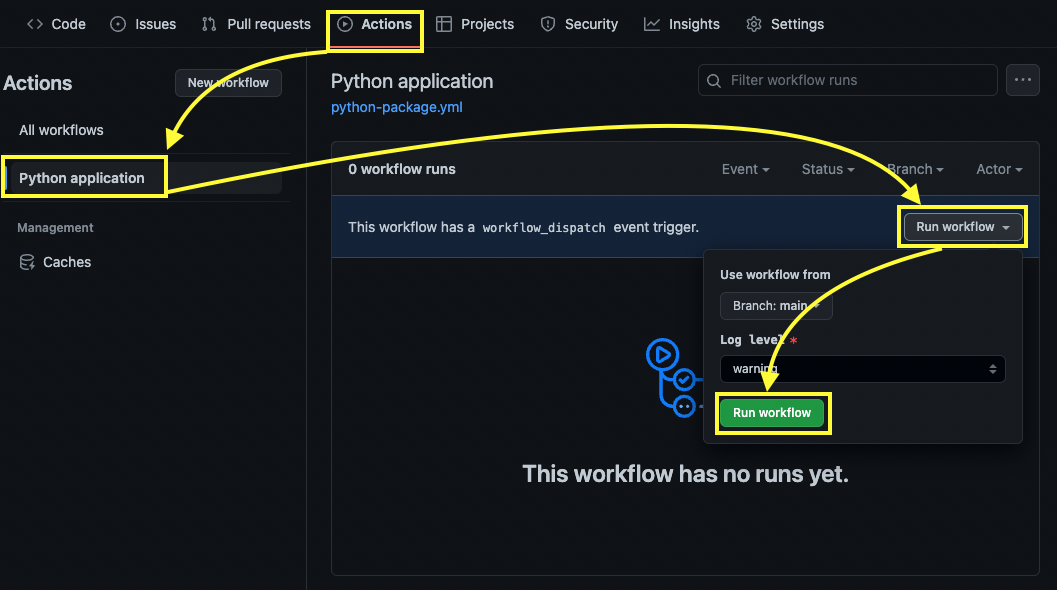This screenshot has width=1057, height=590.
Task: Focus the Filter workflow runs field
Action: pos(847,80)
